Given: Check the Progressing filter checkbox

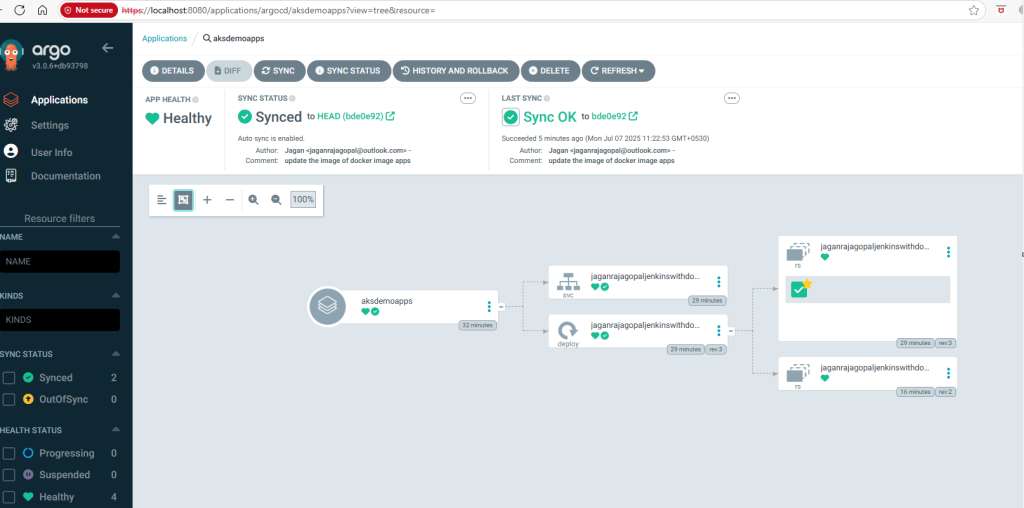Looking at the screenshot, I should point(8,453).
